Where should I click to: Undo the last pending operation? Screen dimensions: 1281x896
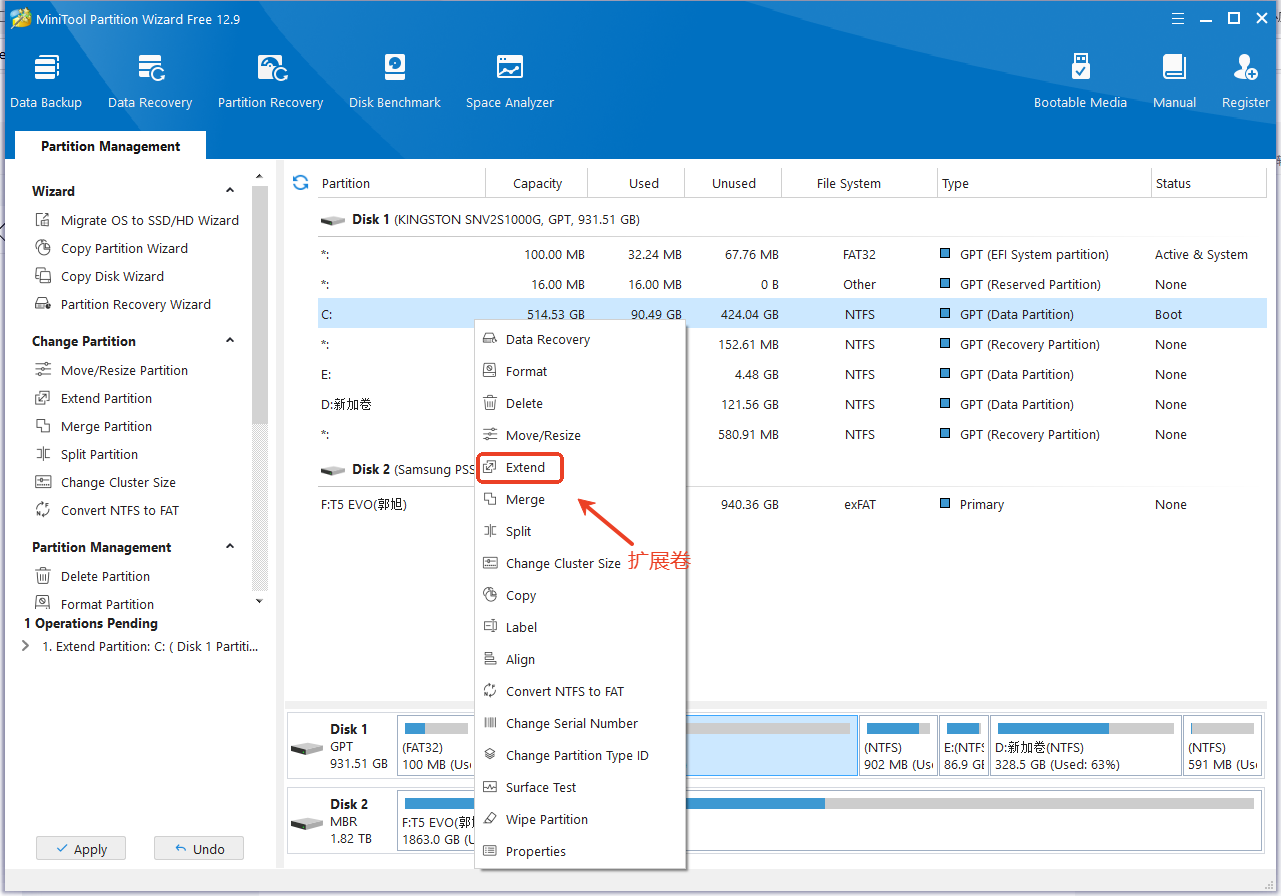pyautogui.click(x=199, y=849)
